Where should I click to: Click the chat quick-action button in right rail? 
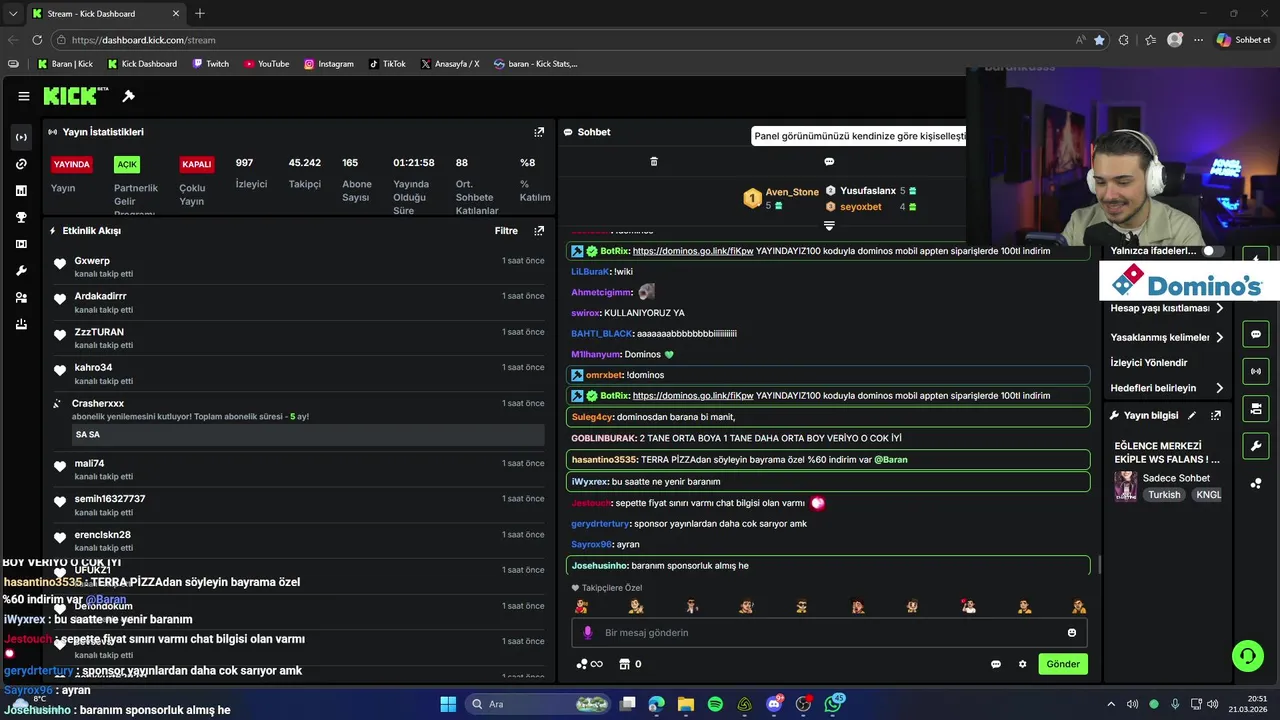tap(1256, 334)
